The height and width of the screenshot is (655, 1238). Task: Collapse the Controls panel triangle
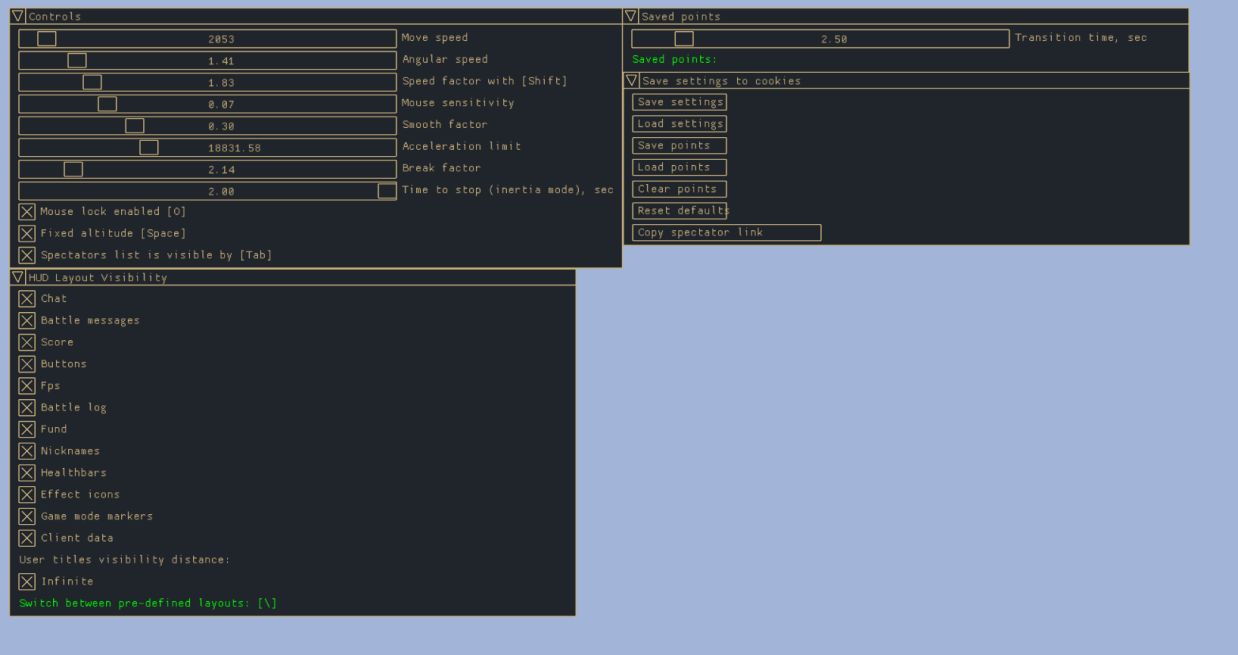[x=18, y=16]
